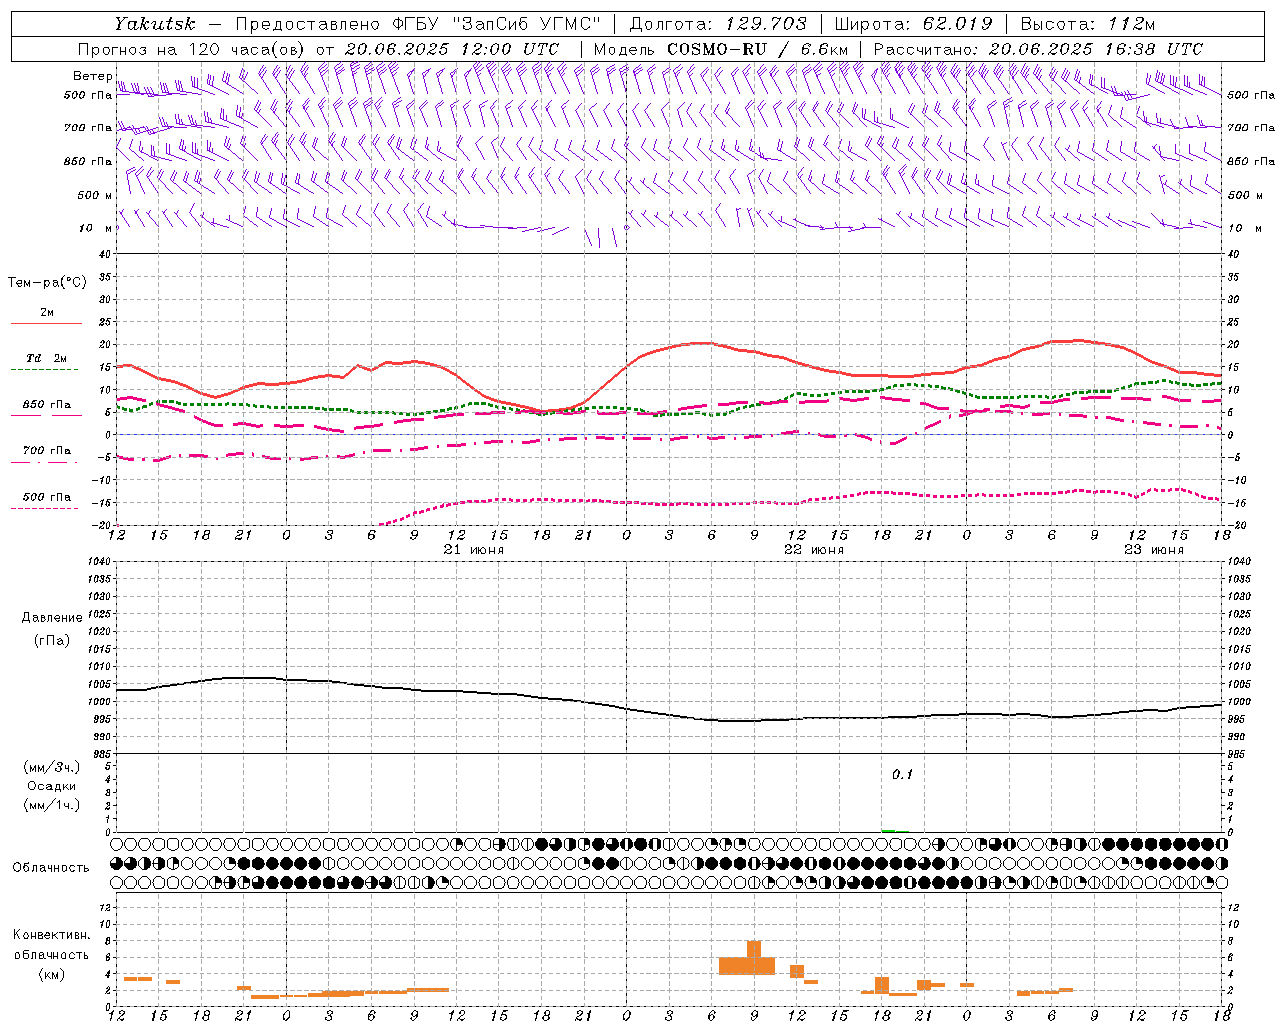
Task: Click the longitude value "Долгота: 129.703"
Action: coord(718,24)
